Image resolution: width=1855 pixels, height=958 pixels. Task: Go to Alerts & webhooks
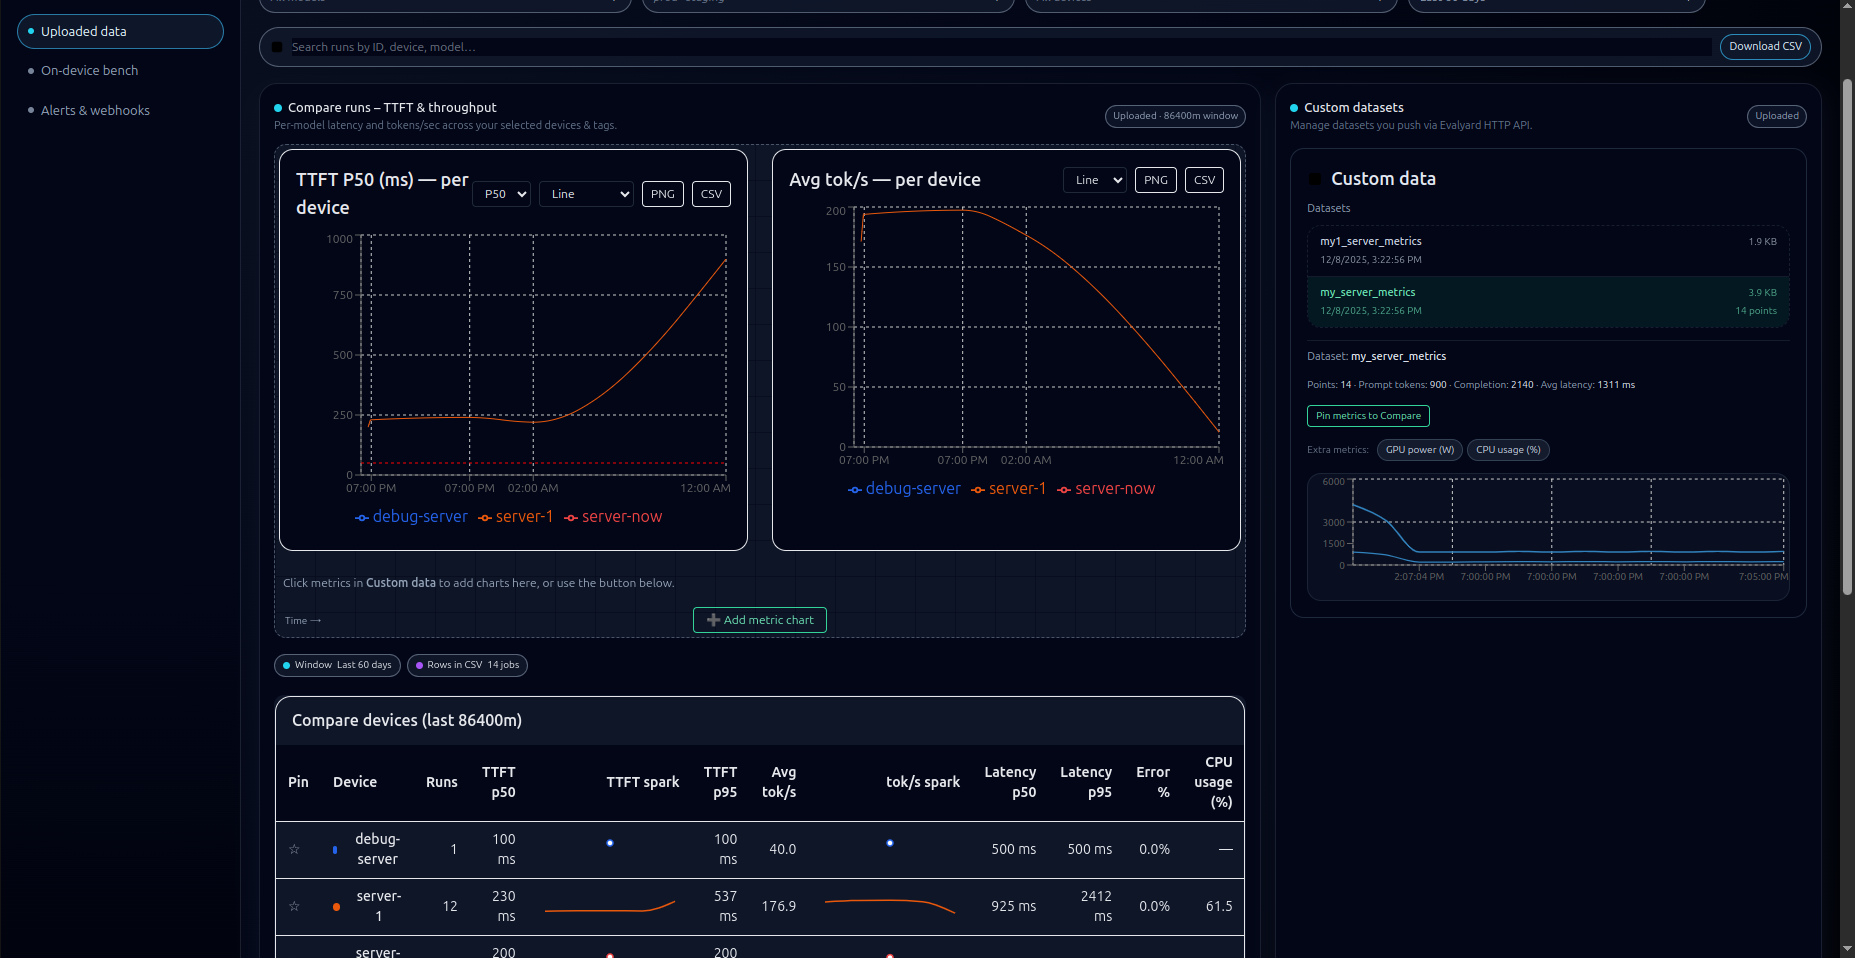(95, 111)
